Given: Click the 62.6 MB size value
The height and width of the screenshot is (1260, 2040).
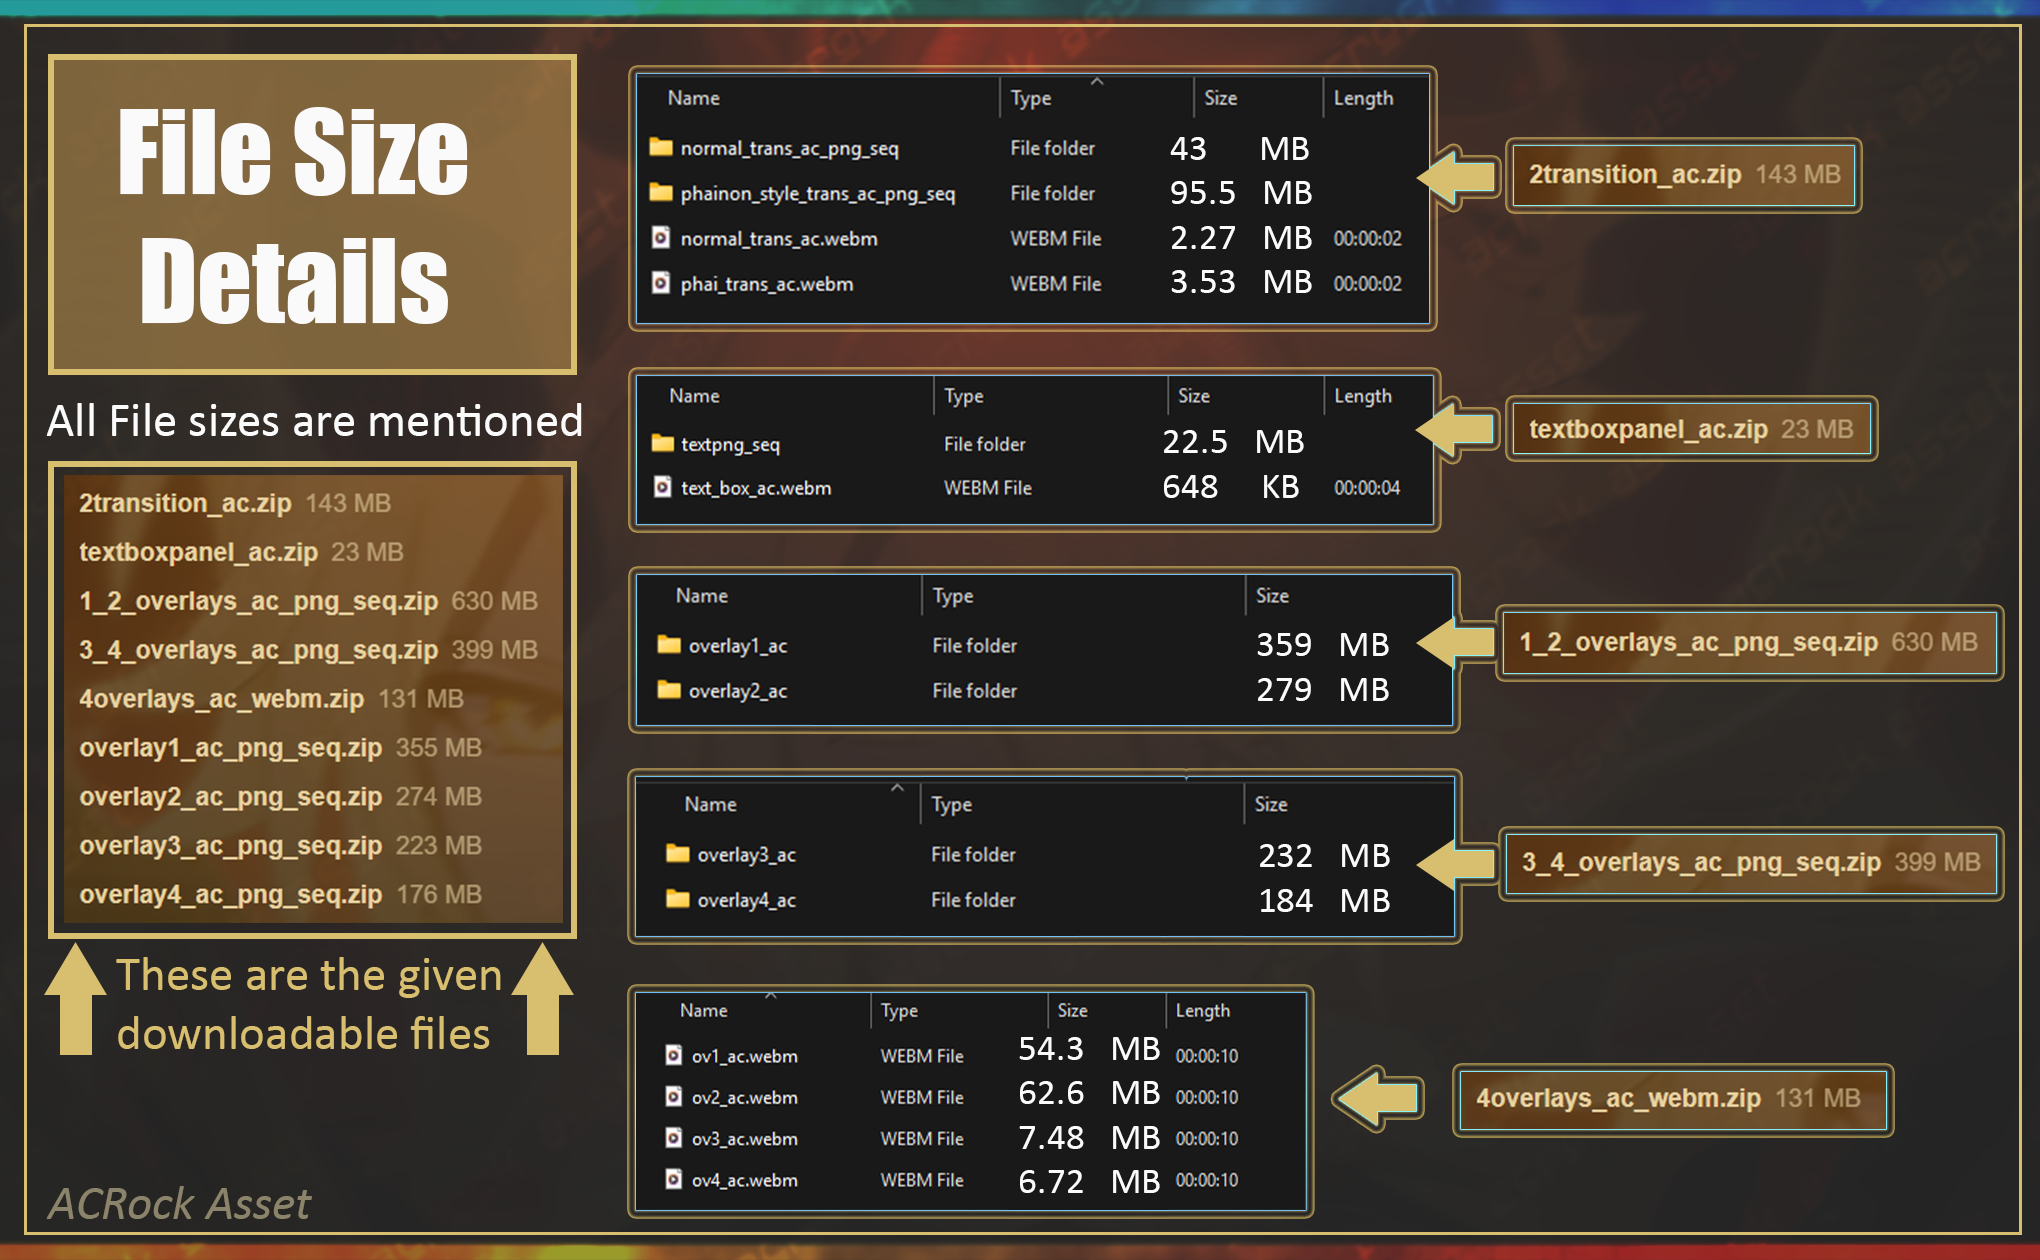Looking at the screenshot, I should pyautogui.click(x=1089, y=1093).
